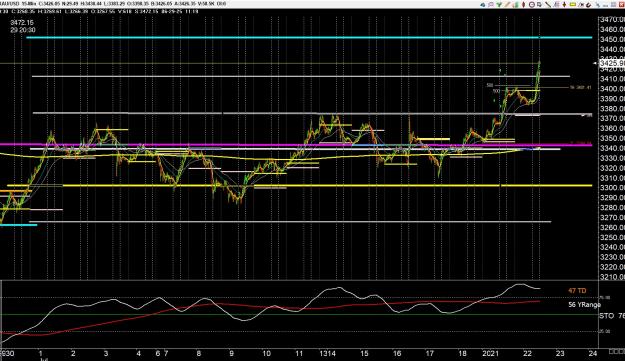625x361 pixels.
Task: Click the current price tag 3425.90
Action: tap(612, 63)
